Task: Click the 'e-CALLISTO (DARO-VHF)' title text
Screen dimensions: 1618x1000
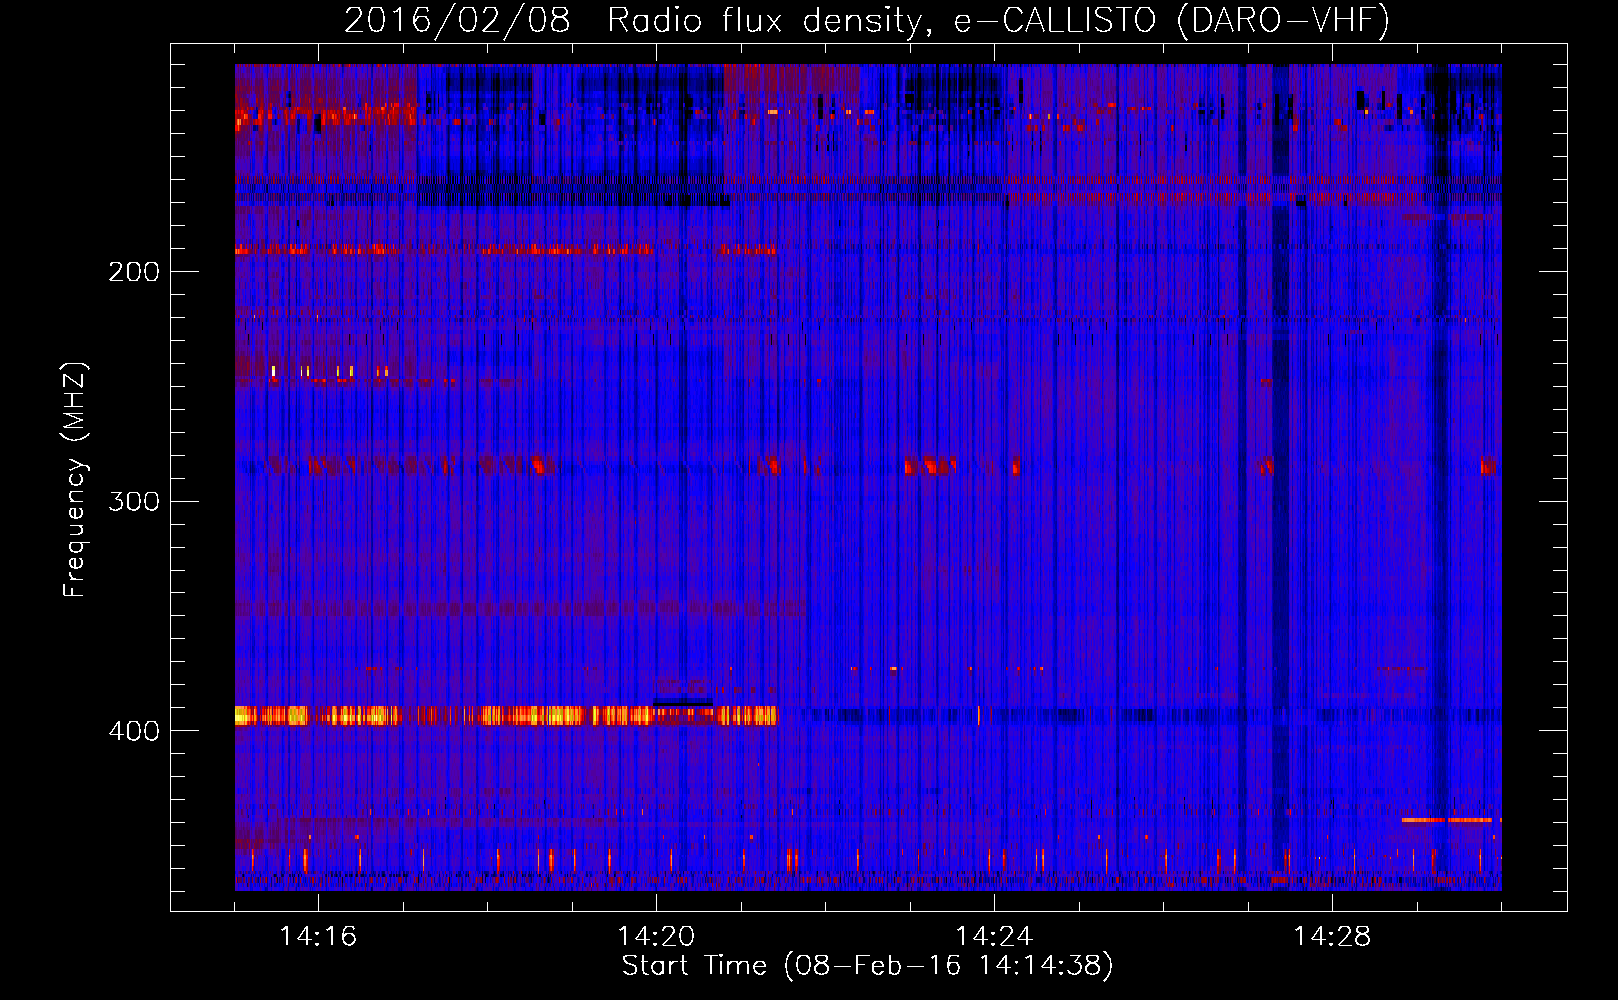Action: click(x=1171, y=20)
